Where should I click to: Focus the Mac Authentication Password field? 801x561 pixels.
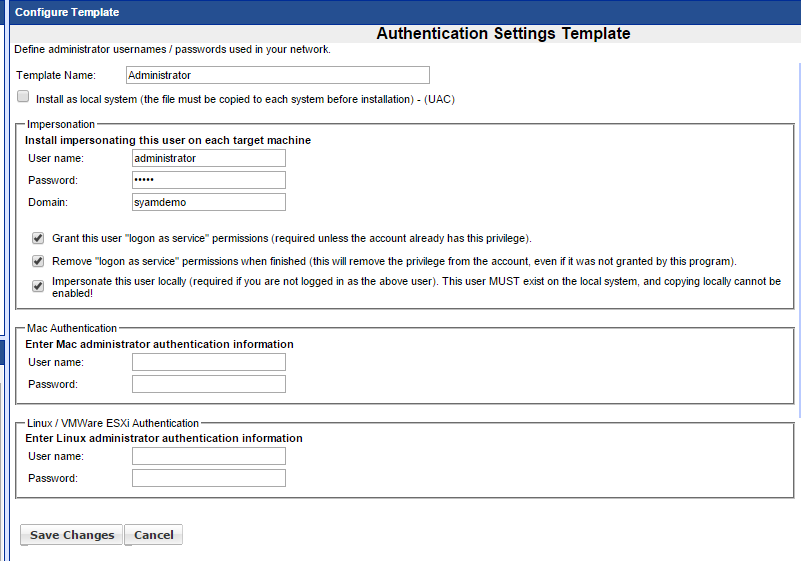tap(208, 384)
